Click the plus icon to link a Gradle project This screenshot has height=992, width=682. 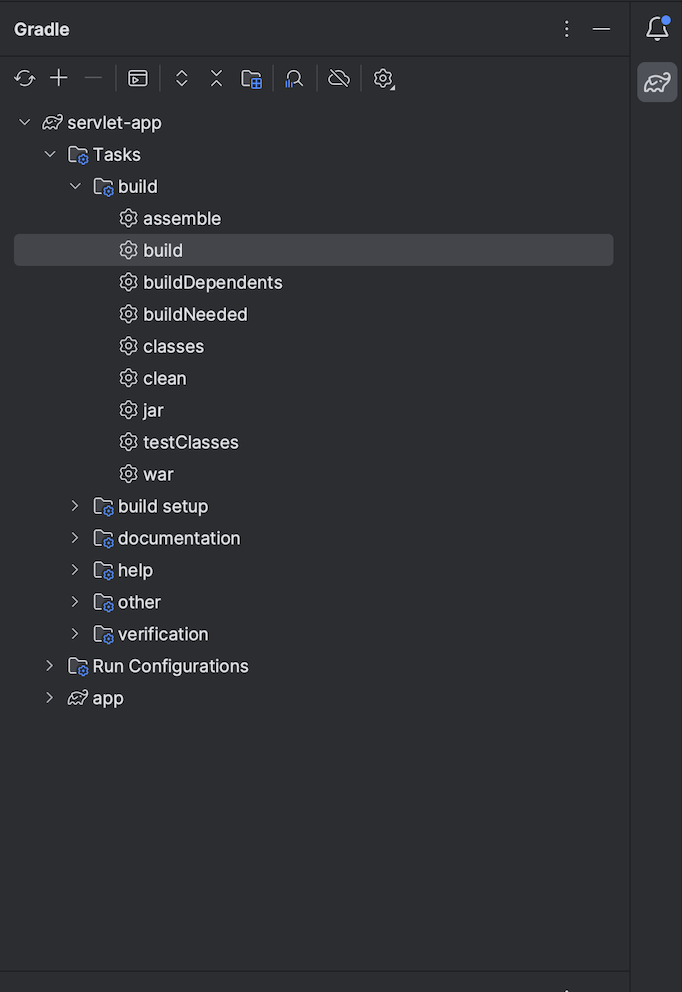coord(59,78)
